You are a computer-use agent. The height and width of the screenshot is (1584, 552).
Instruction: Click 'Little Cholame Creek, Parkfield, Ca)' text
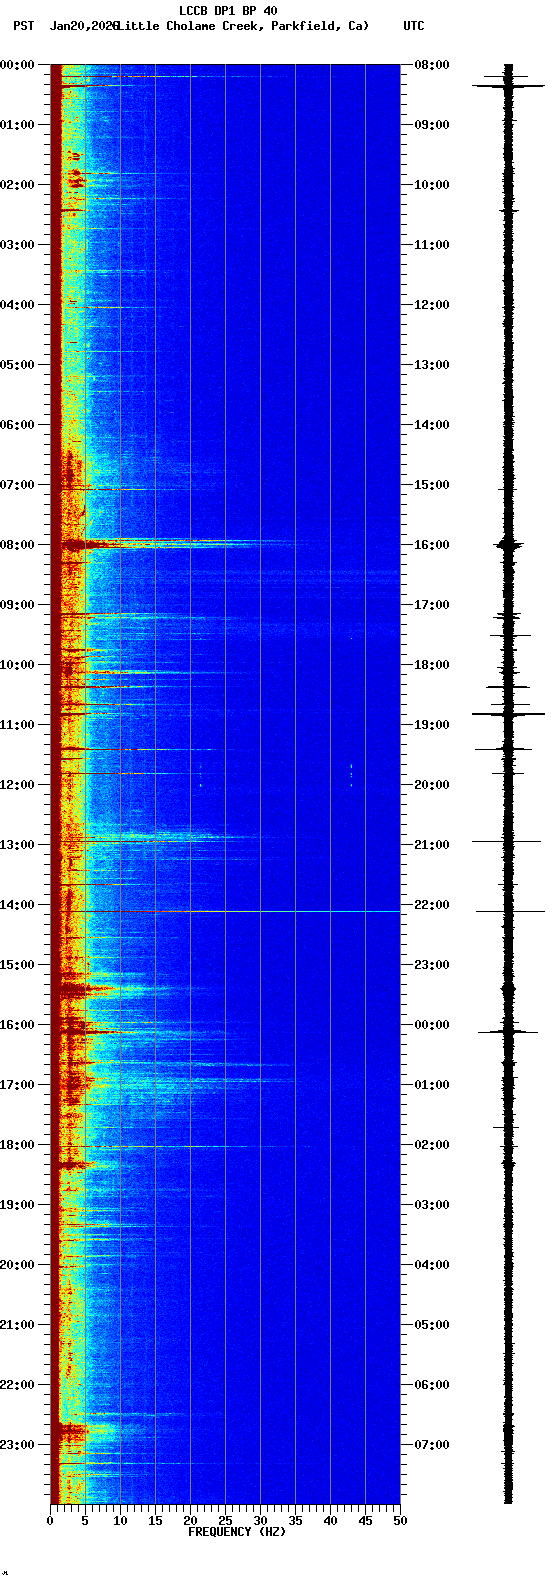[243, 26]
